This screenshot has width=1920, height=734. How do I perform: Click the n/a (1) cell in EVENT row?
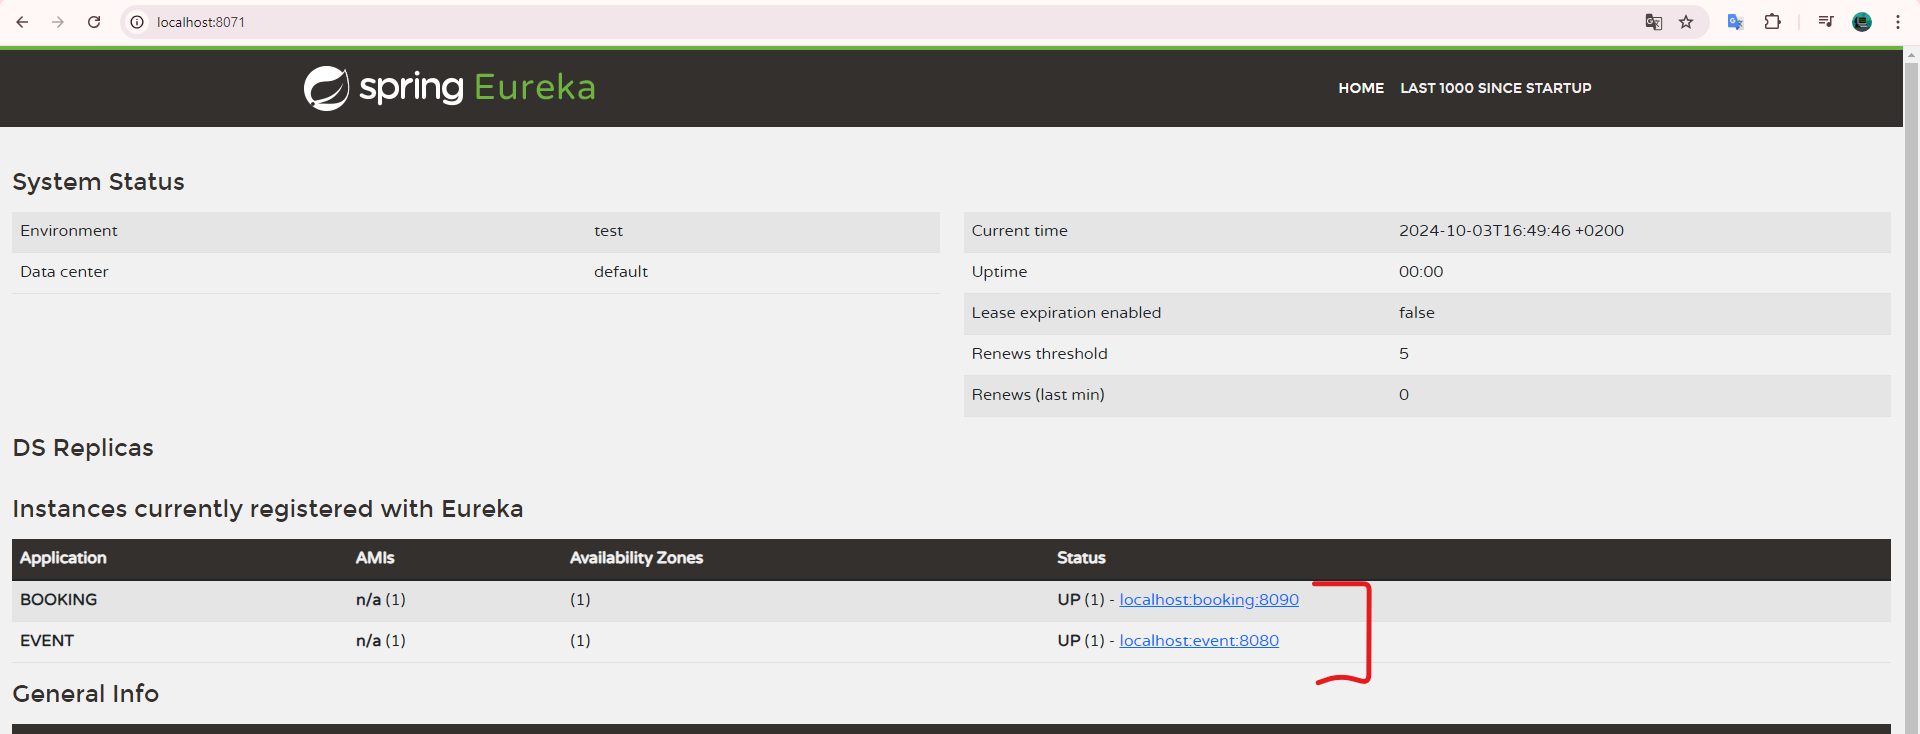pyautogui.click(x=381, y=641)
